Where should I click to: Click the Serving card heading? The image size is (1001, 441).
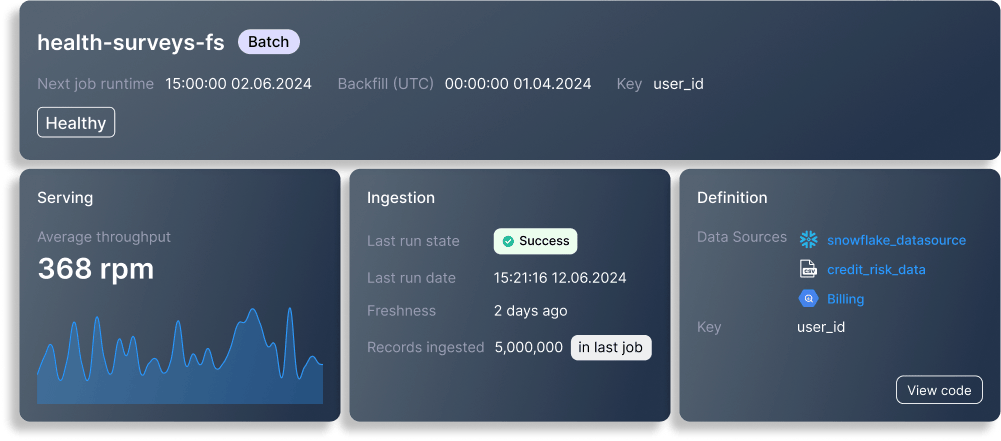[x=65, y=198]
